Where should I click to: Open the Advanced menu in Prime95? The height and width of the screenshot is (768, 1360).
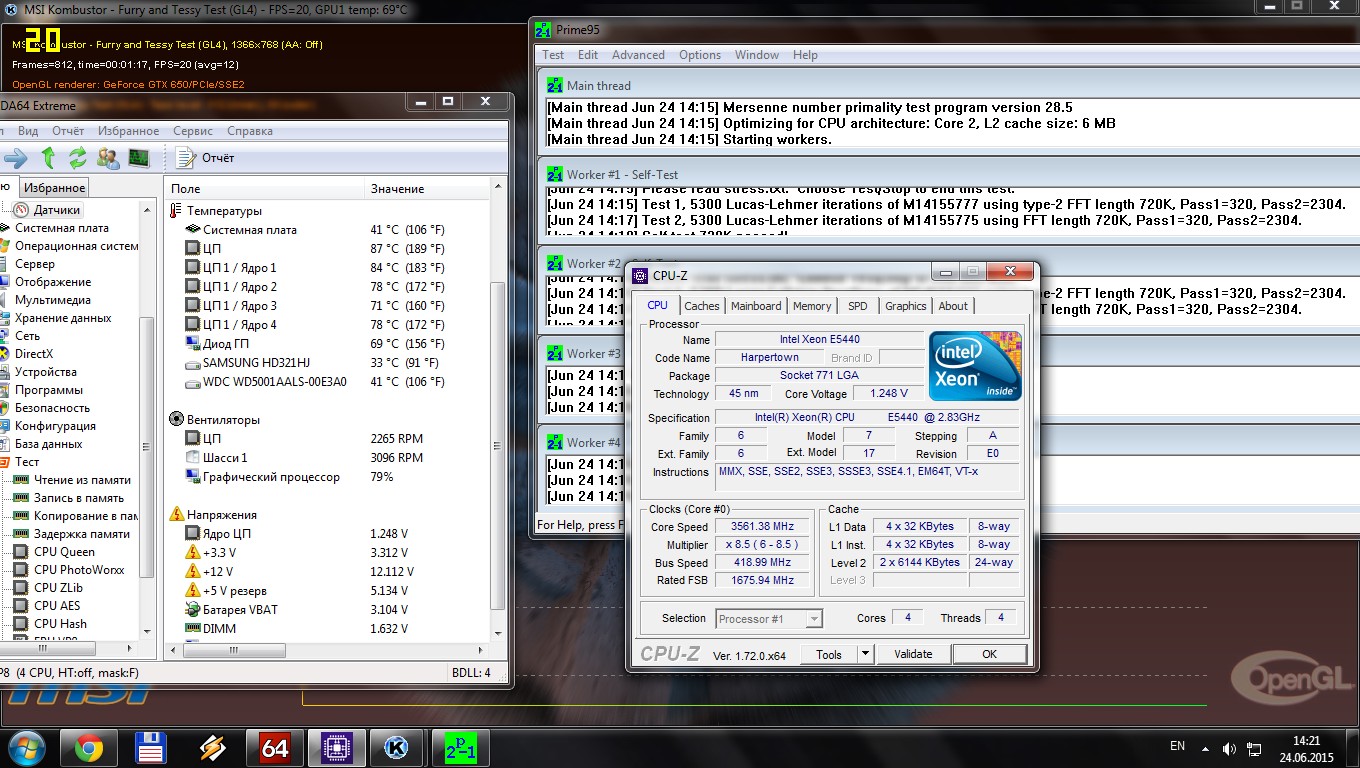point(638,55)
